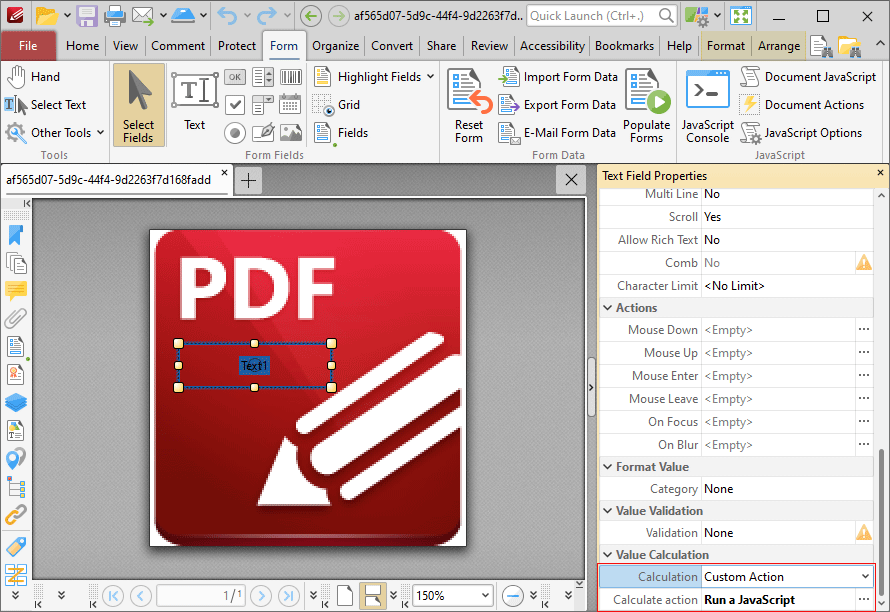E-Mail Form Data
The width and height of the screenshot is (890, 612).
coord(557,133)
